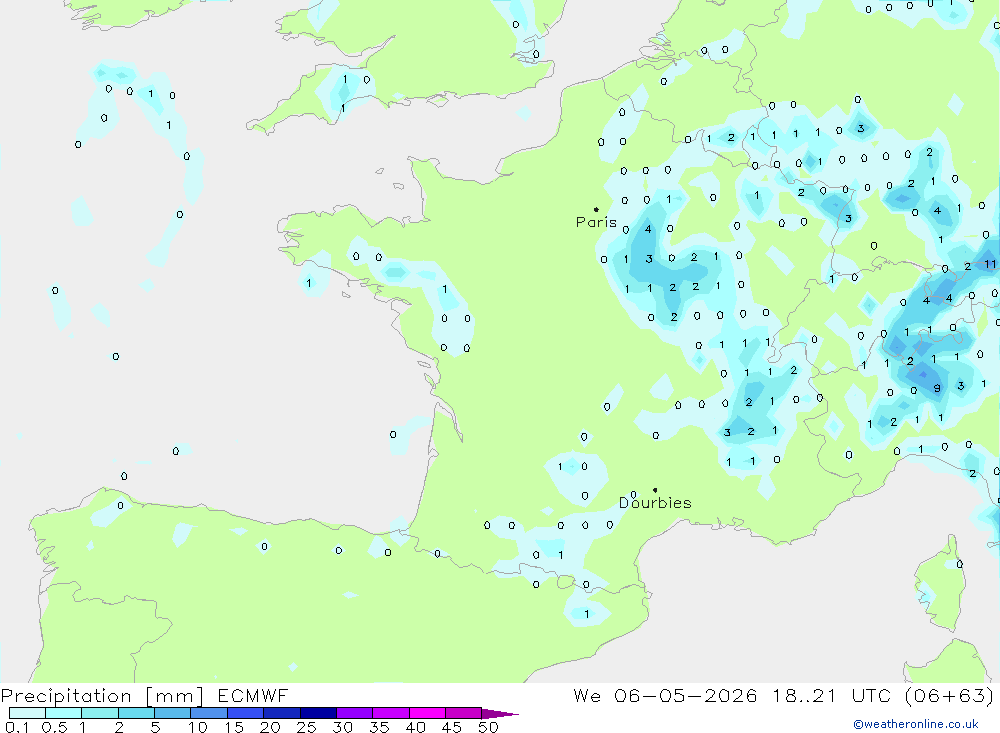
Task: Click the black dot marking Dourbies
Action: (655, 490)
